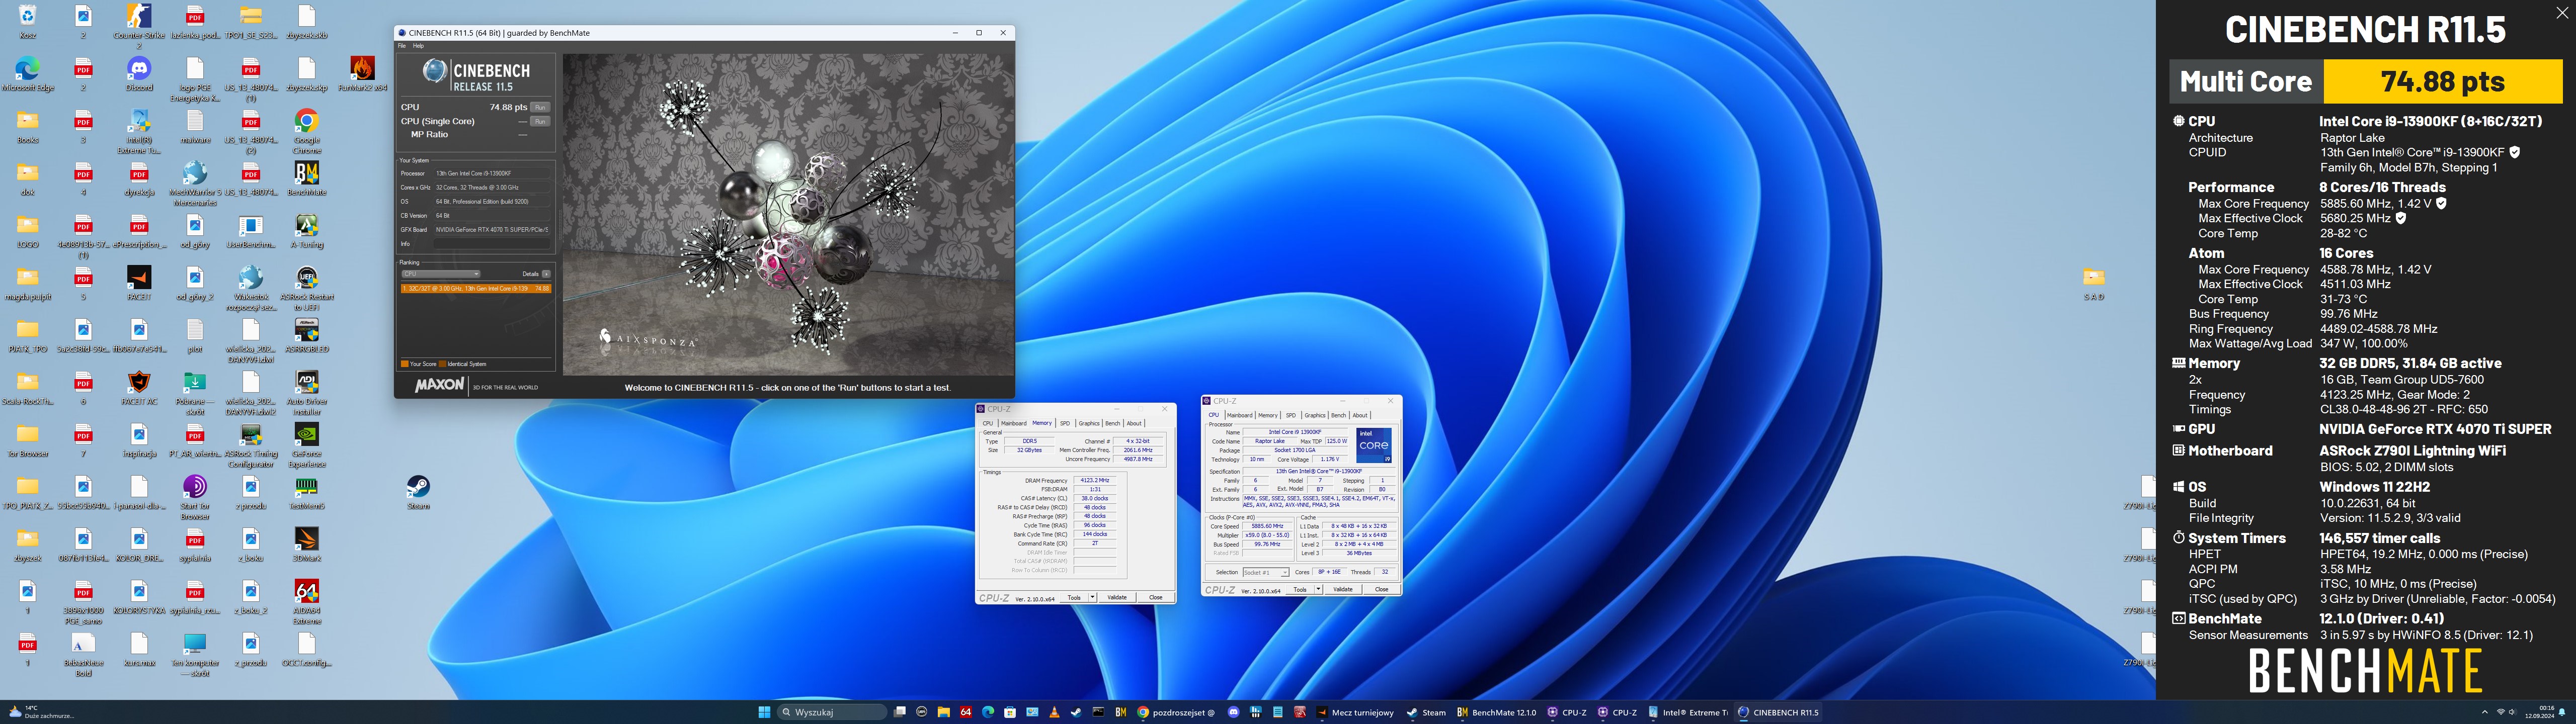This screenshot has height=724, width=2576.
Task: Switch to Graphics tab in CPU-Z memory window
Action: (1088, 423)
